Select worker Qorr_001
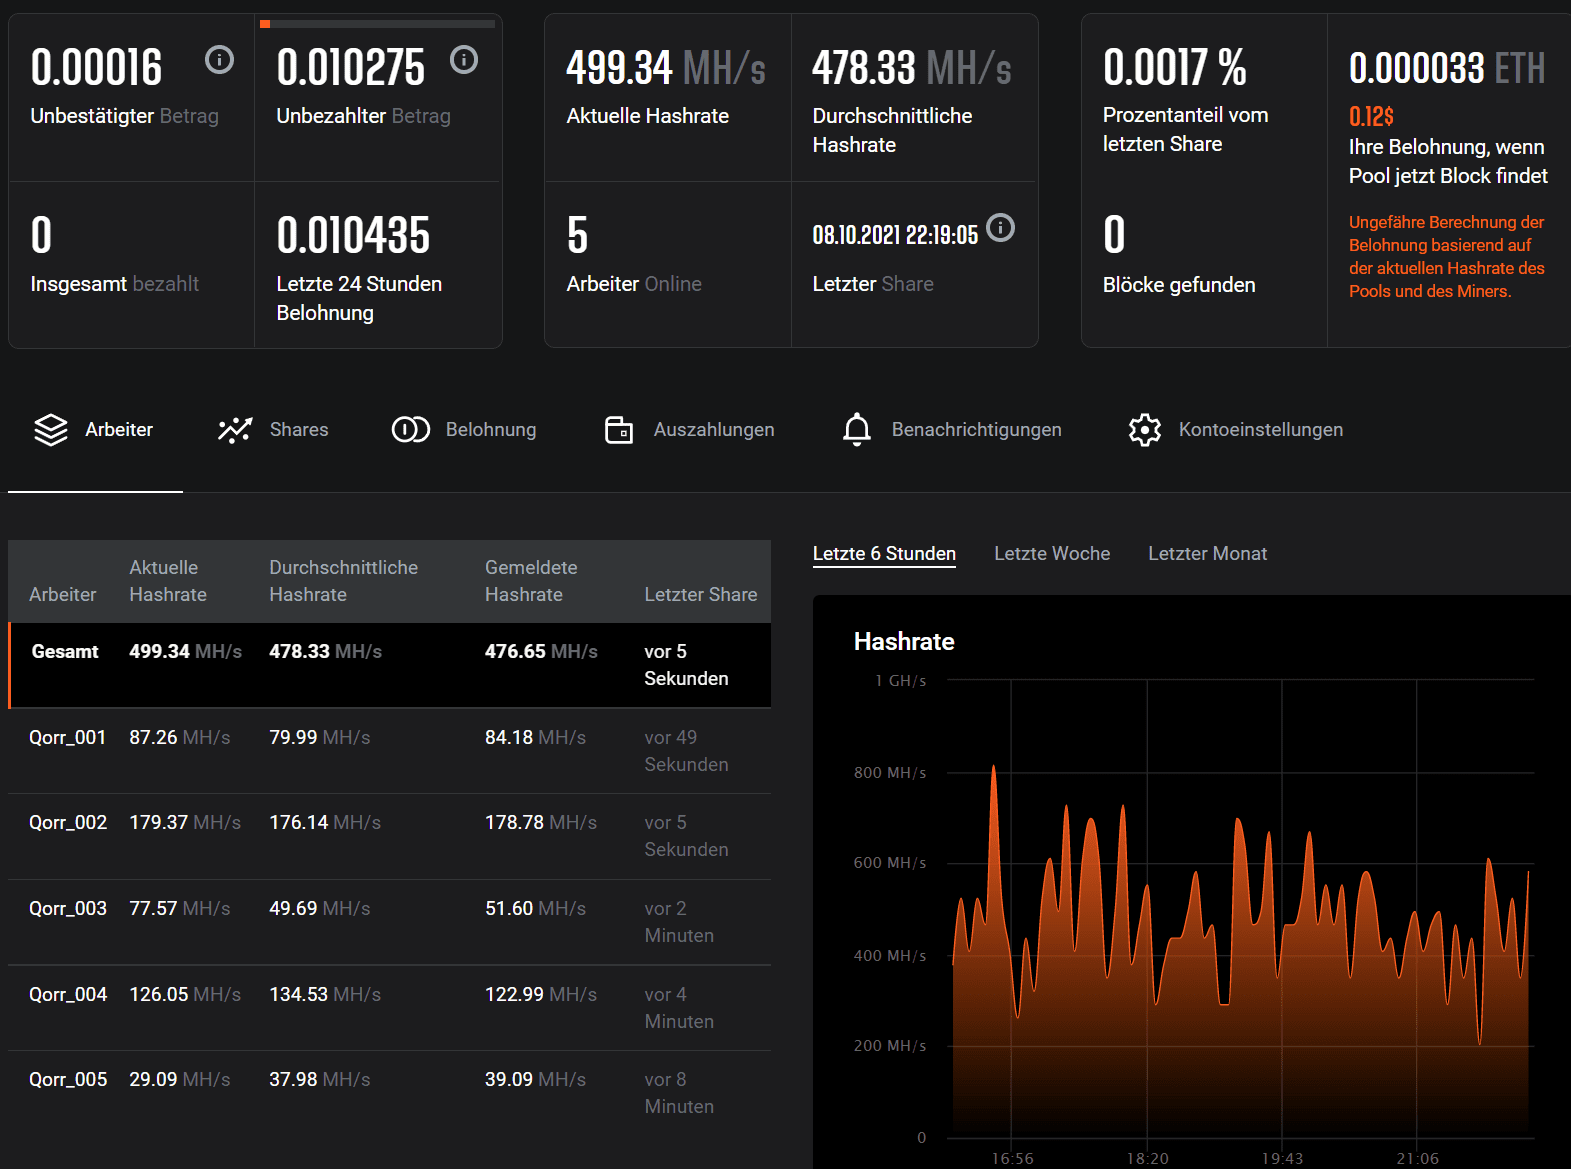The image size is (1571, 1169). [390, 751]
